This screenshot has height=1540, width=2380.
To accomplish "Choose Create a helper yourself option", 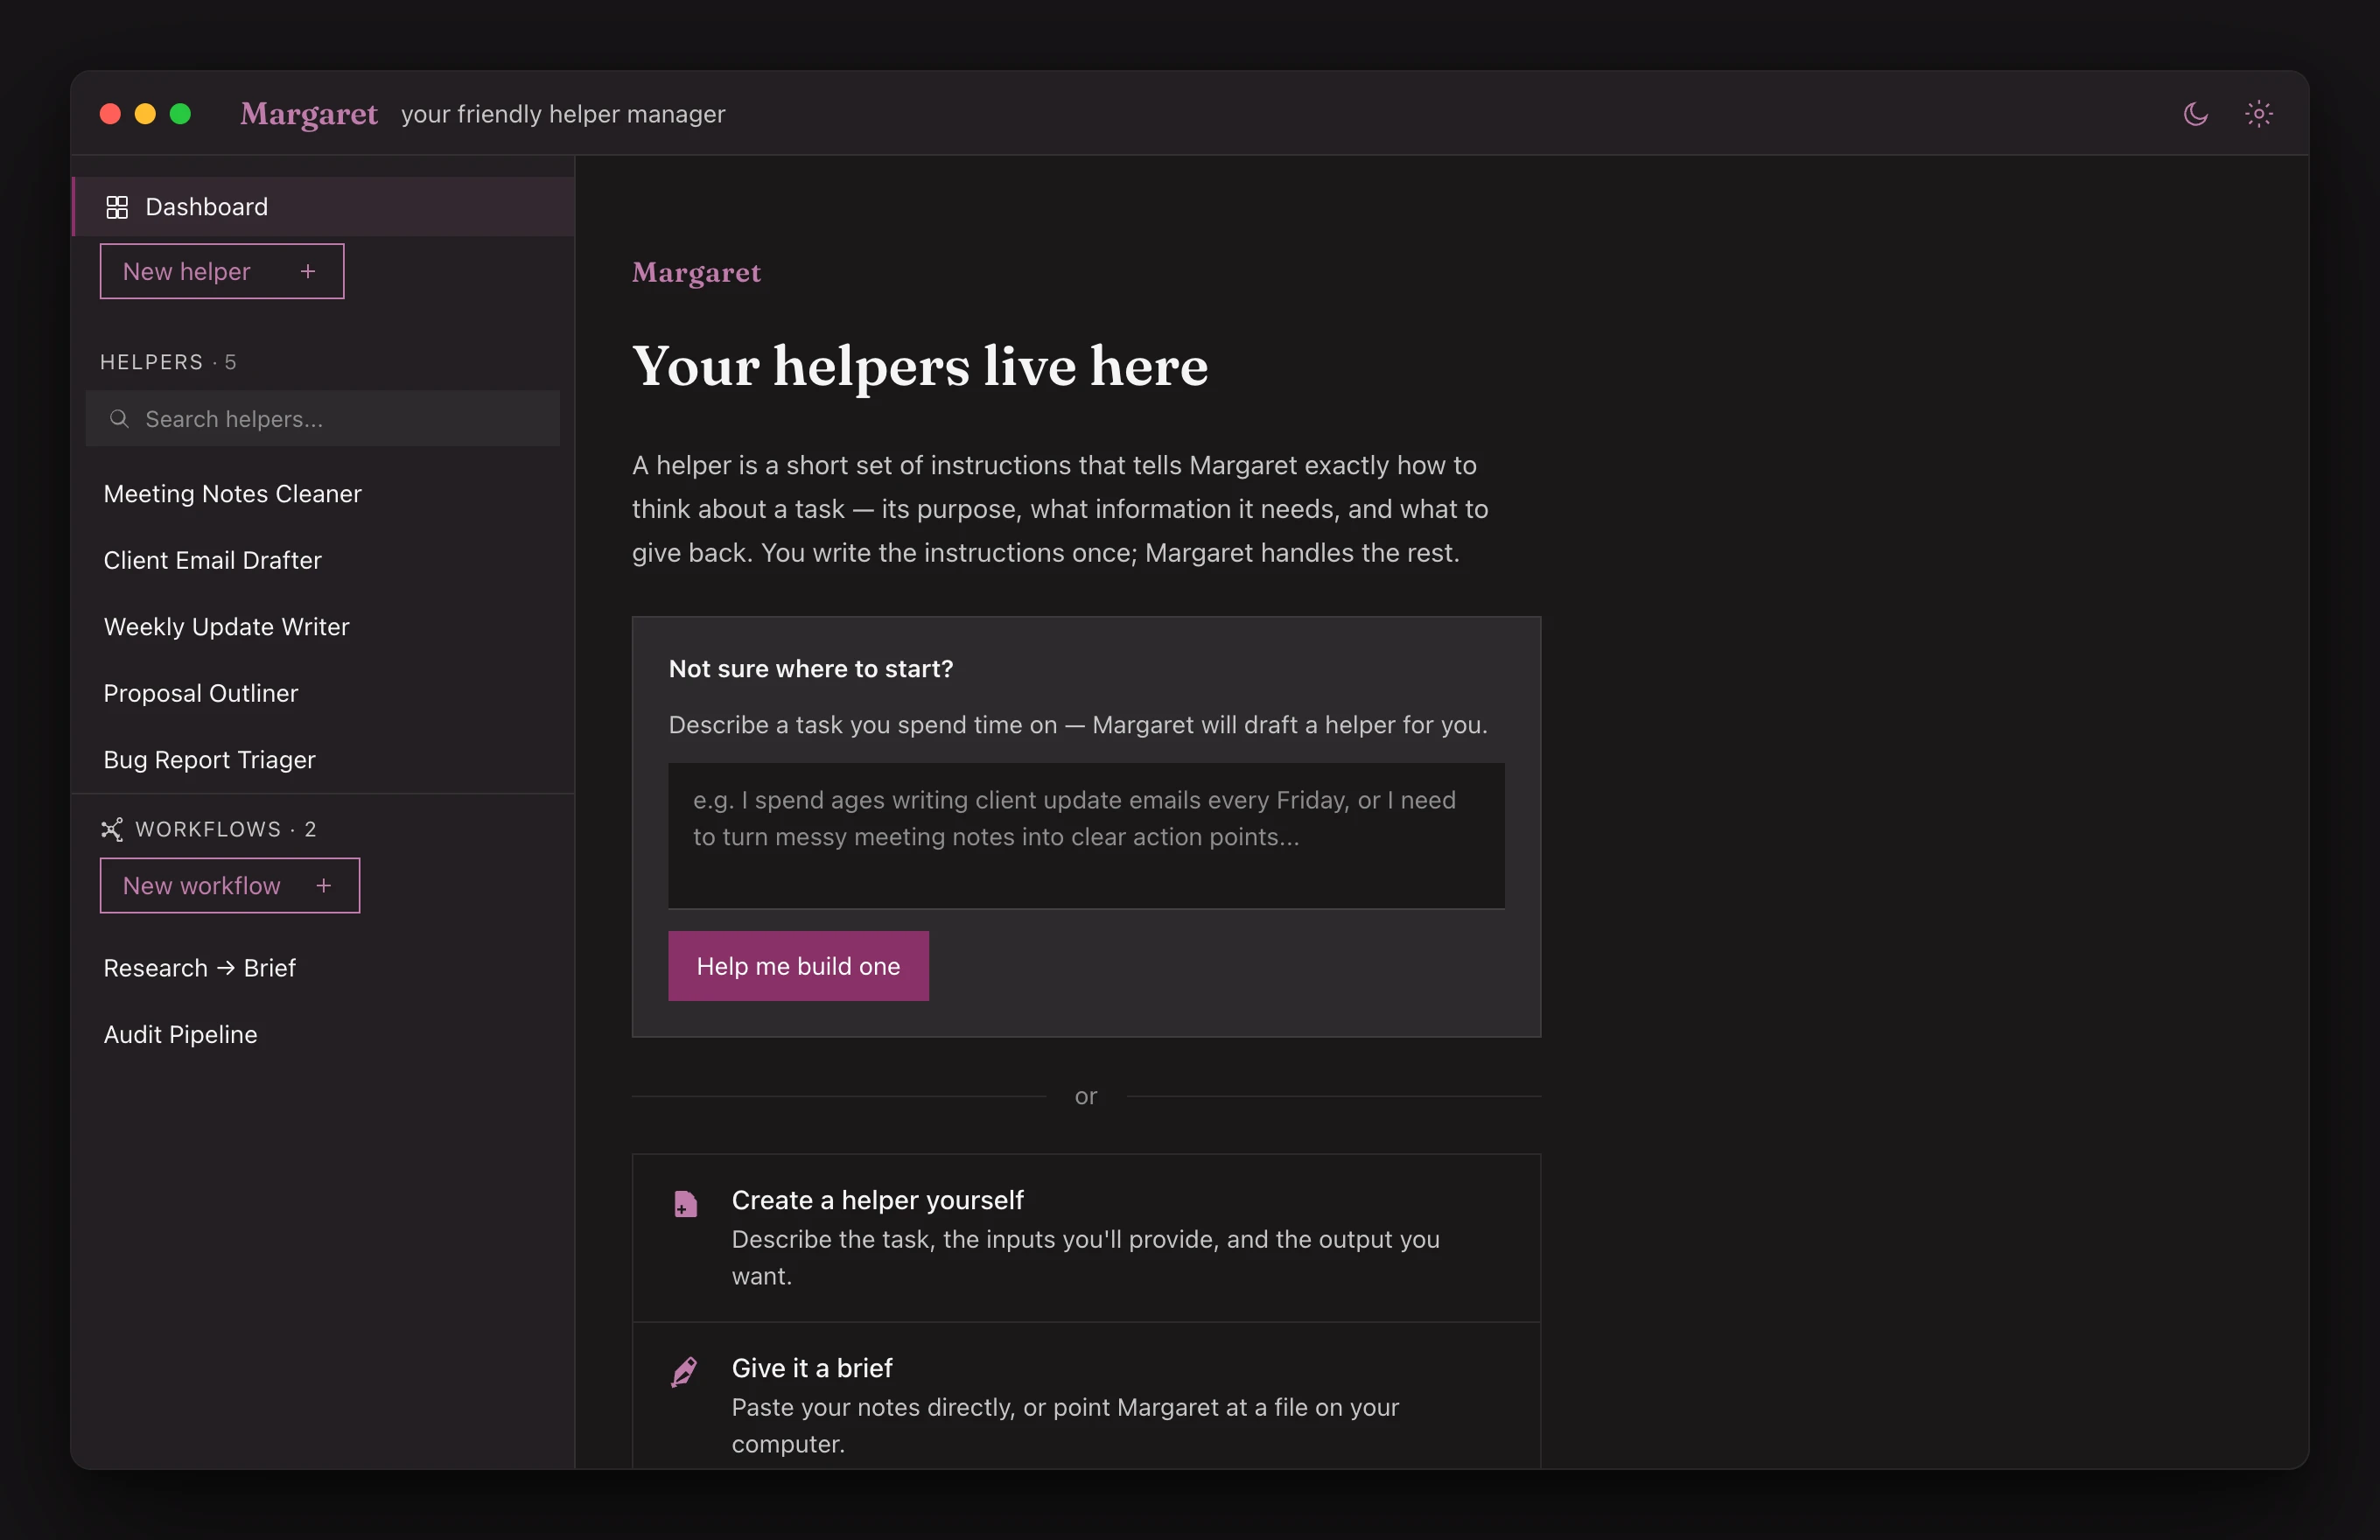I will click(x=1086, y=1238).
